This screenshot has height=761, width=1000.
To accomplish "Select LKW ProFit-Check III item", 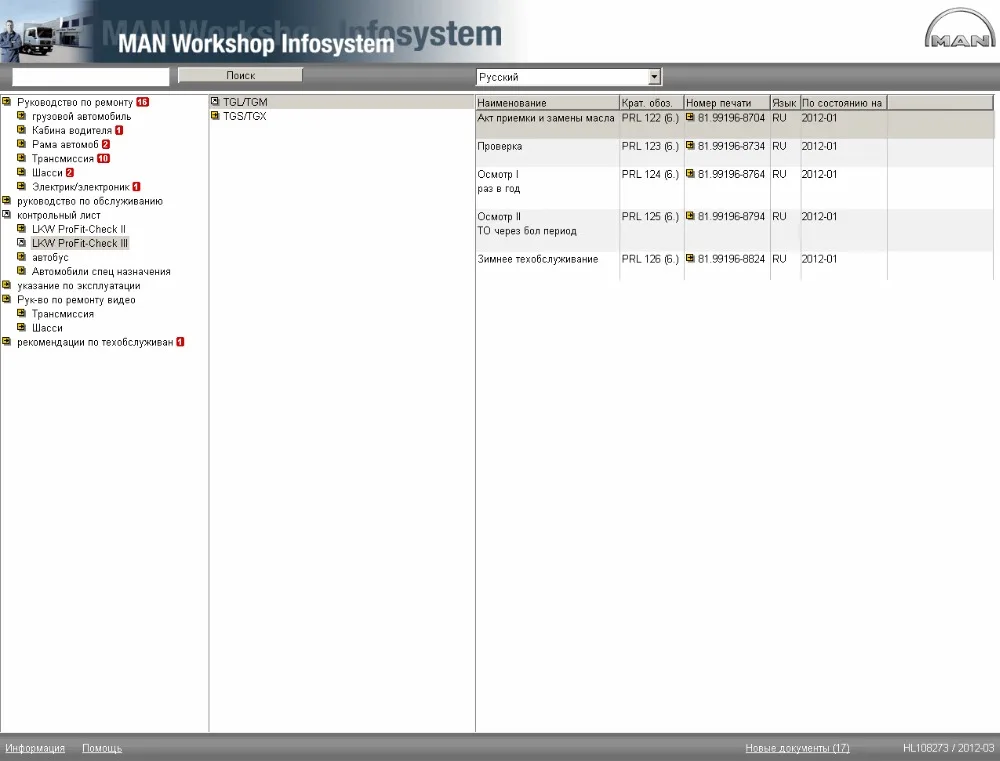I will (80, 243).
